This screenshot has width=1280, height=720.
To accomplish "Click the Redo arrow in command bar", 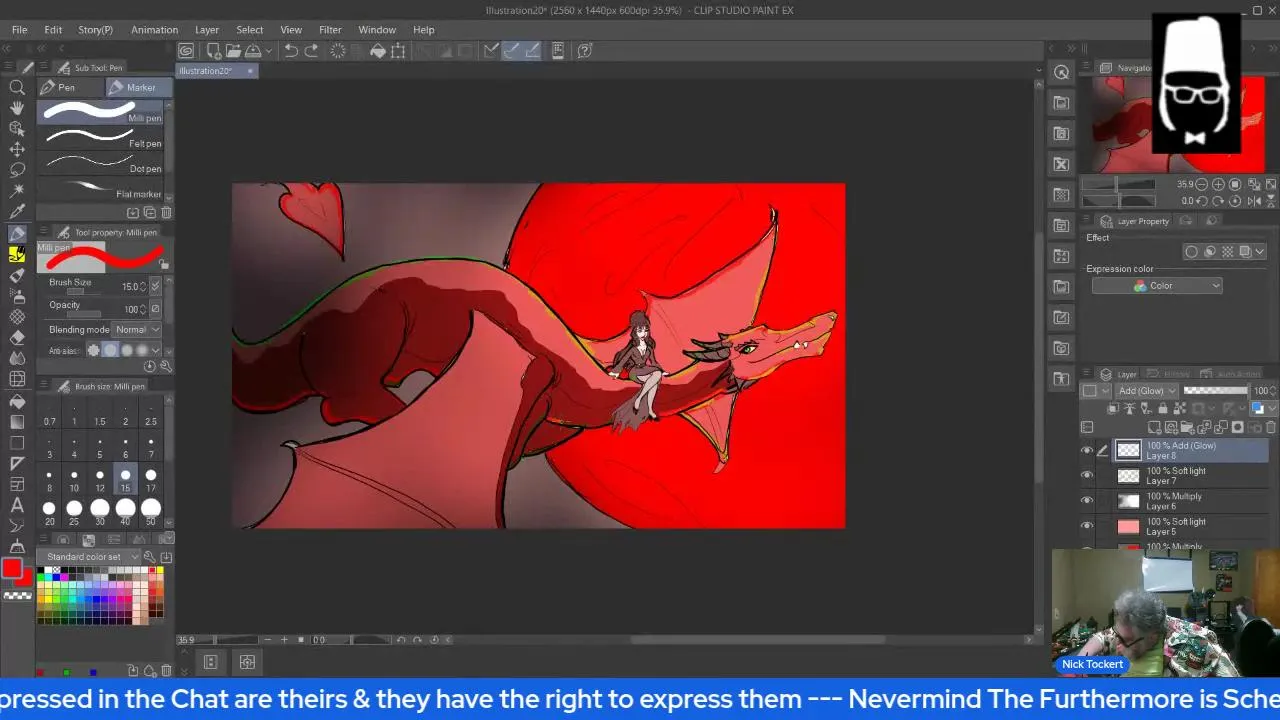I will tap(311, 50).
